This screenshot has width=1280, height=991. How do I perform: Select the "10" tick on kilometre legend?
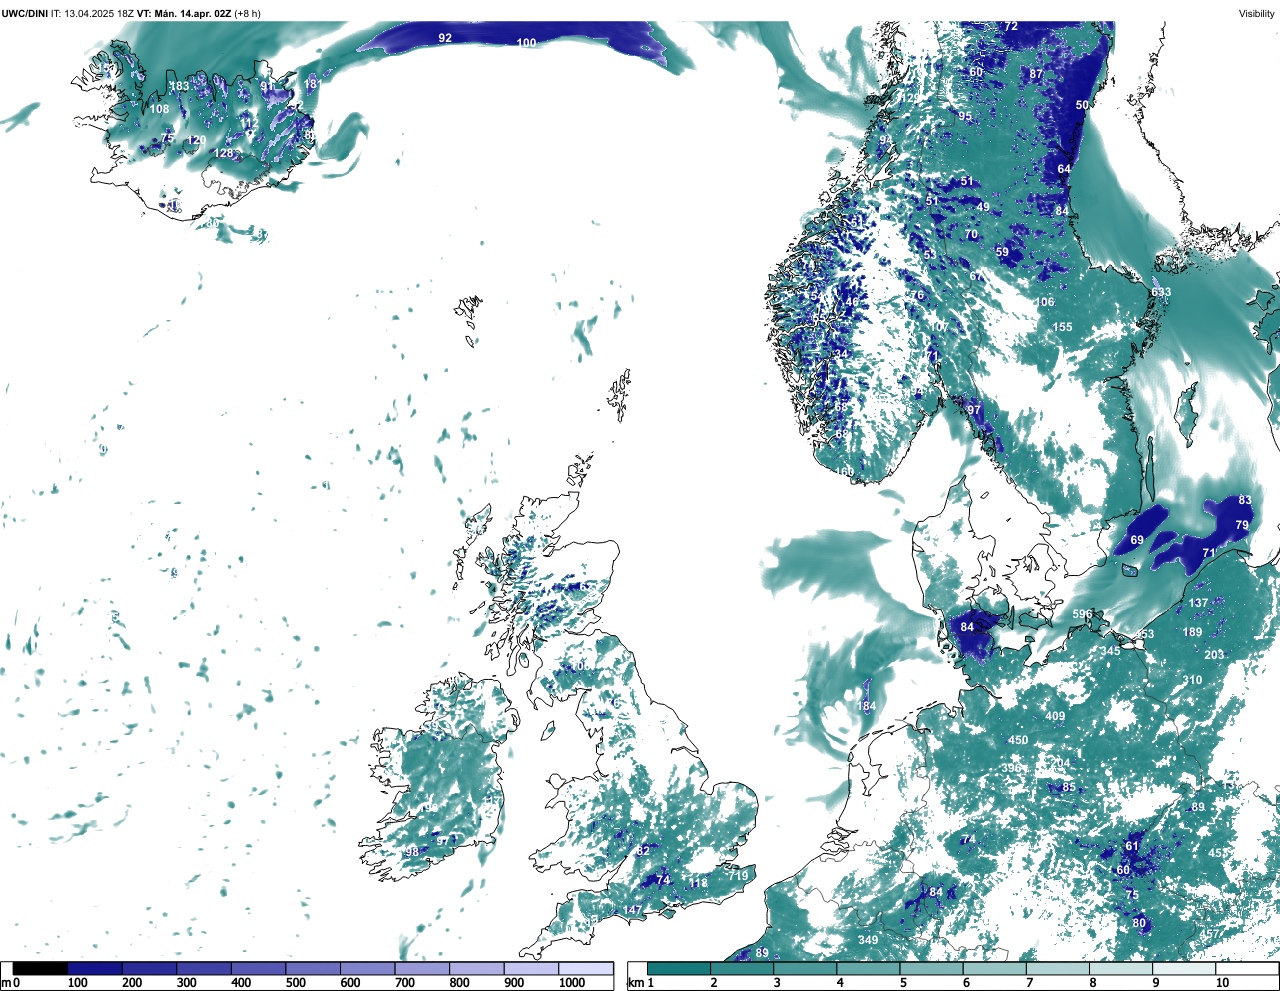click(x=1222, y=983)
